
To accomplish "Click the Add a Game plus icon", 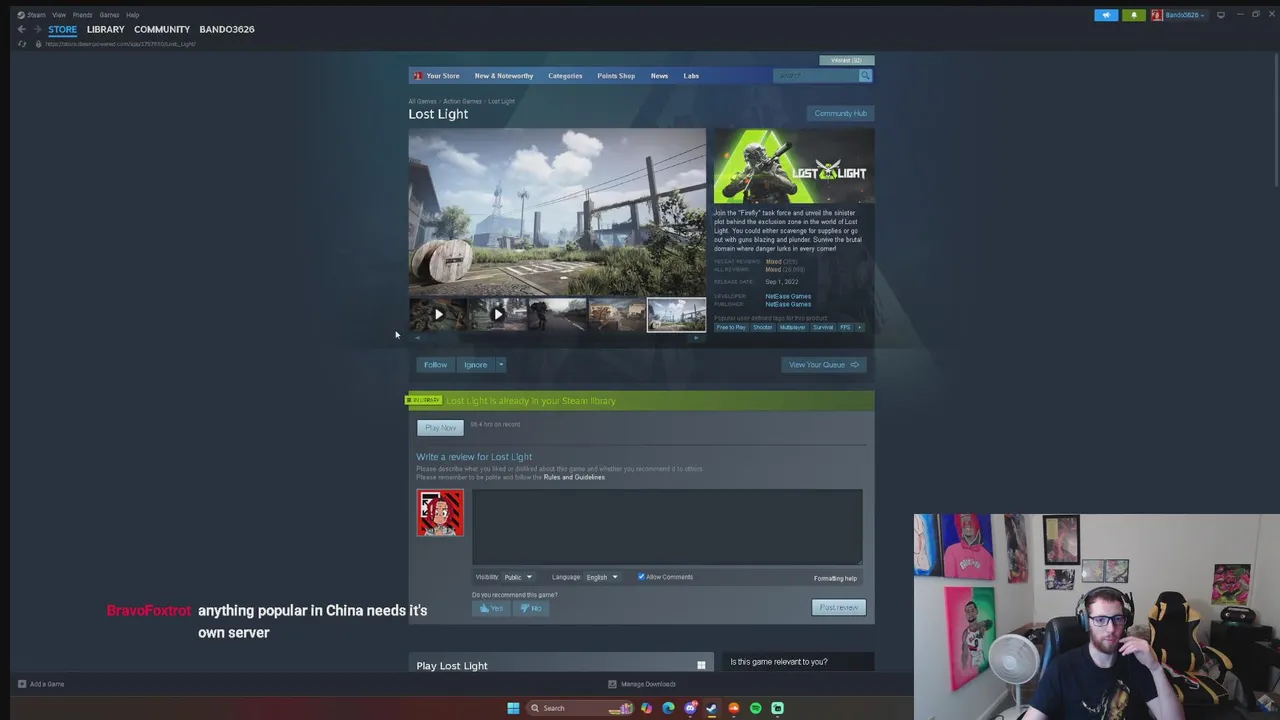I will (21, 684).
